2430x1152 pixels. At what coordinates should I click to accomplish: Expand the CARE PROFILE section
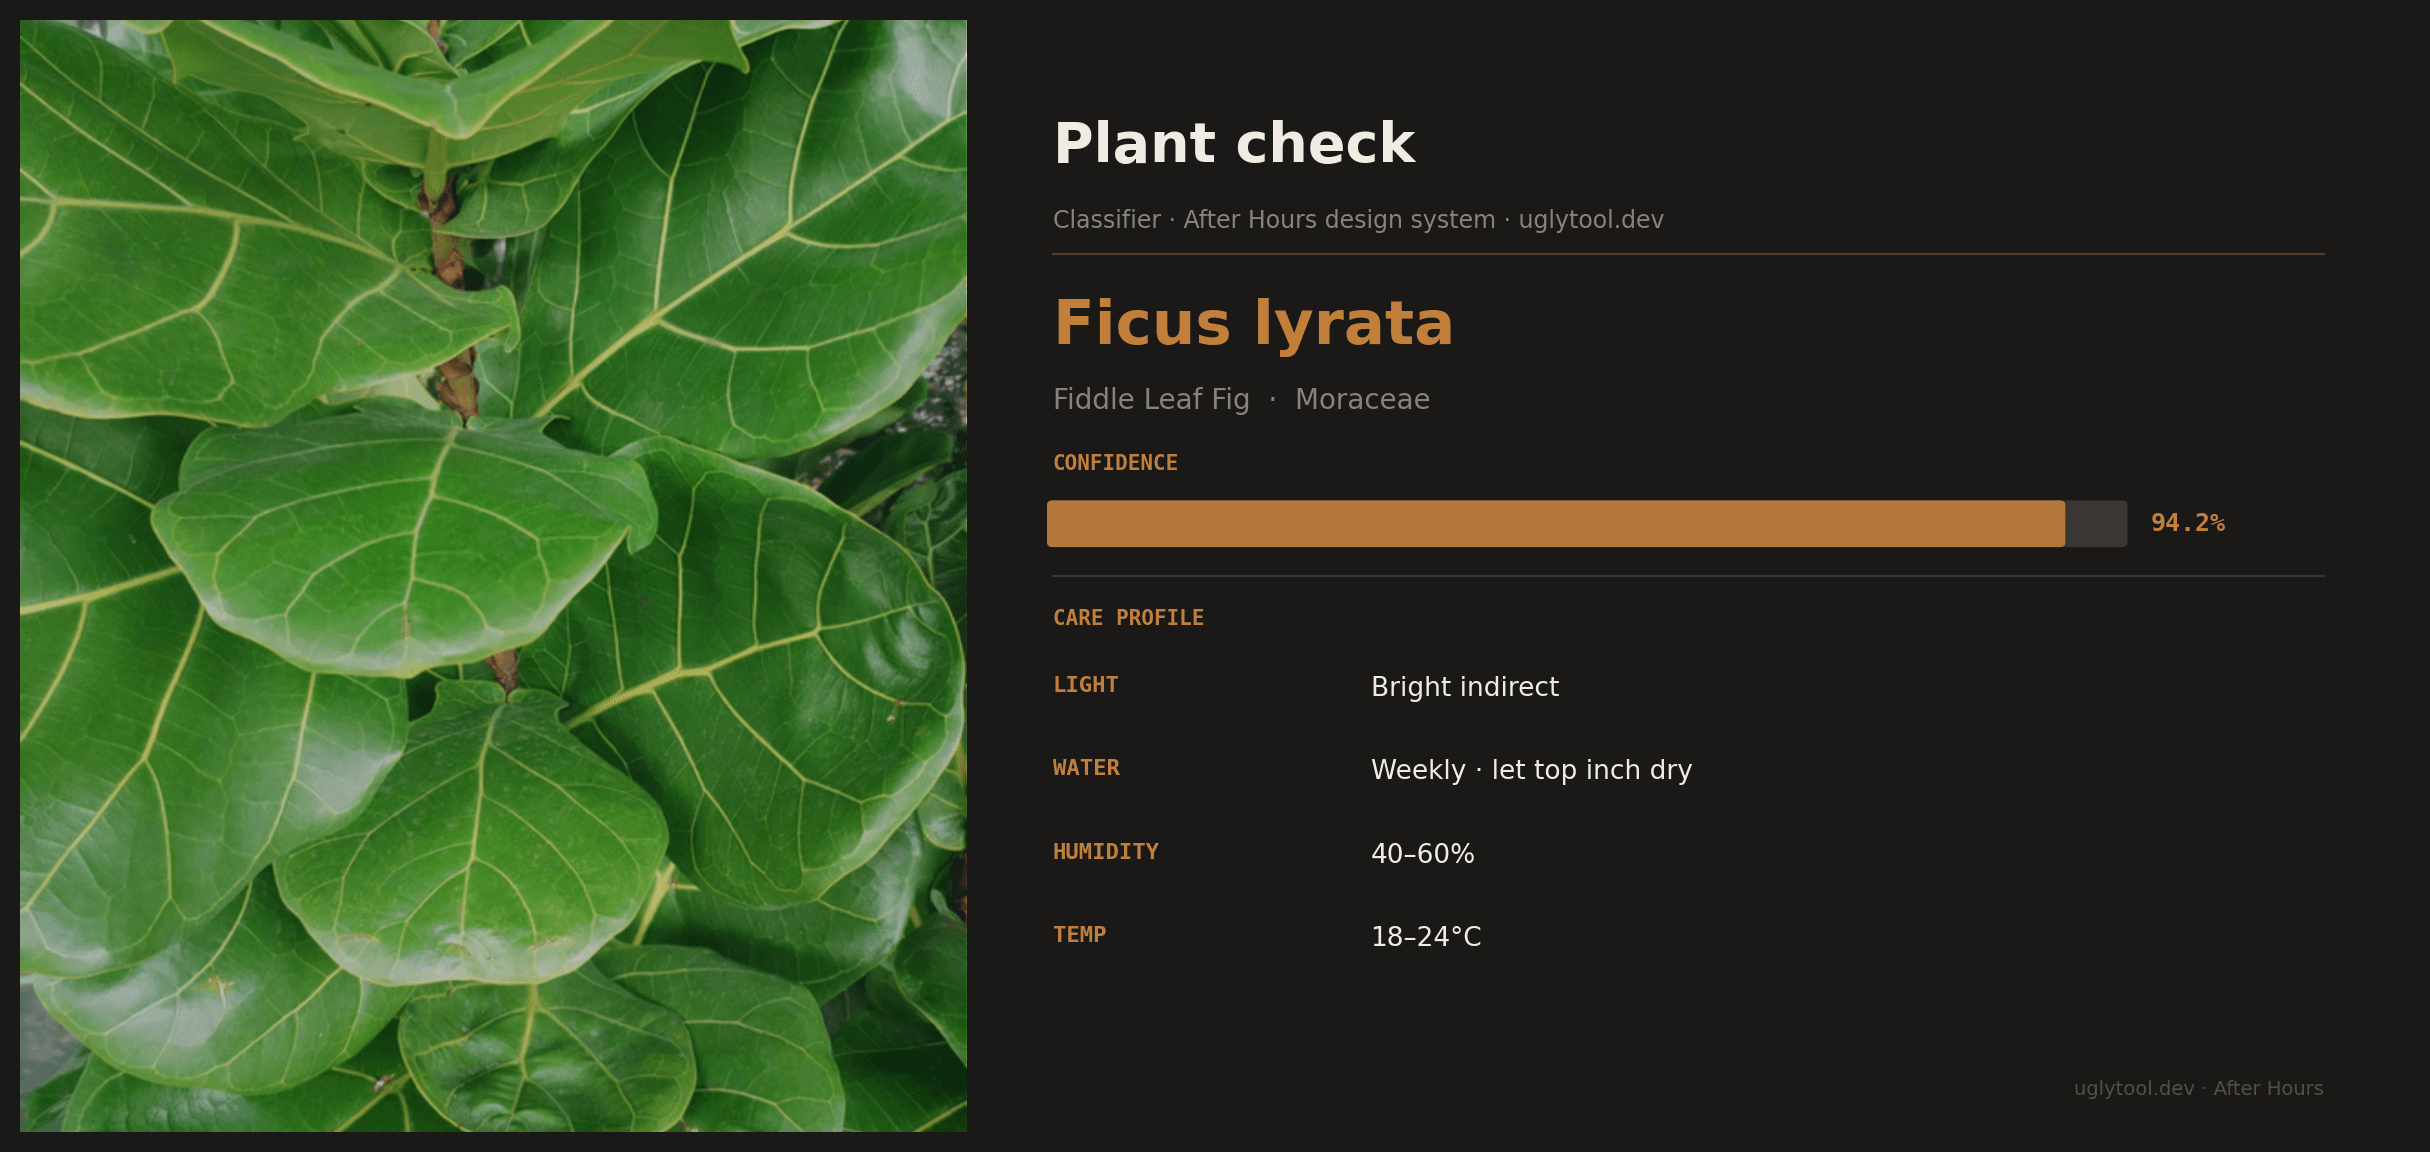[1128, 617]
